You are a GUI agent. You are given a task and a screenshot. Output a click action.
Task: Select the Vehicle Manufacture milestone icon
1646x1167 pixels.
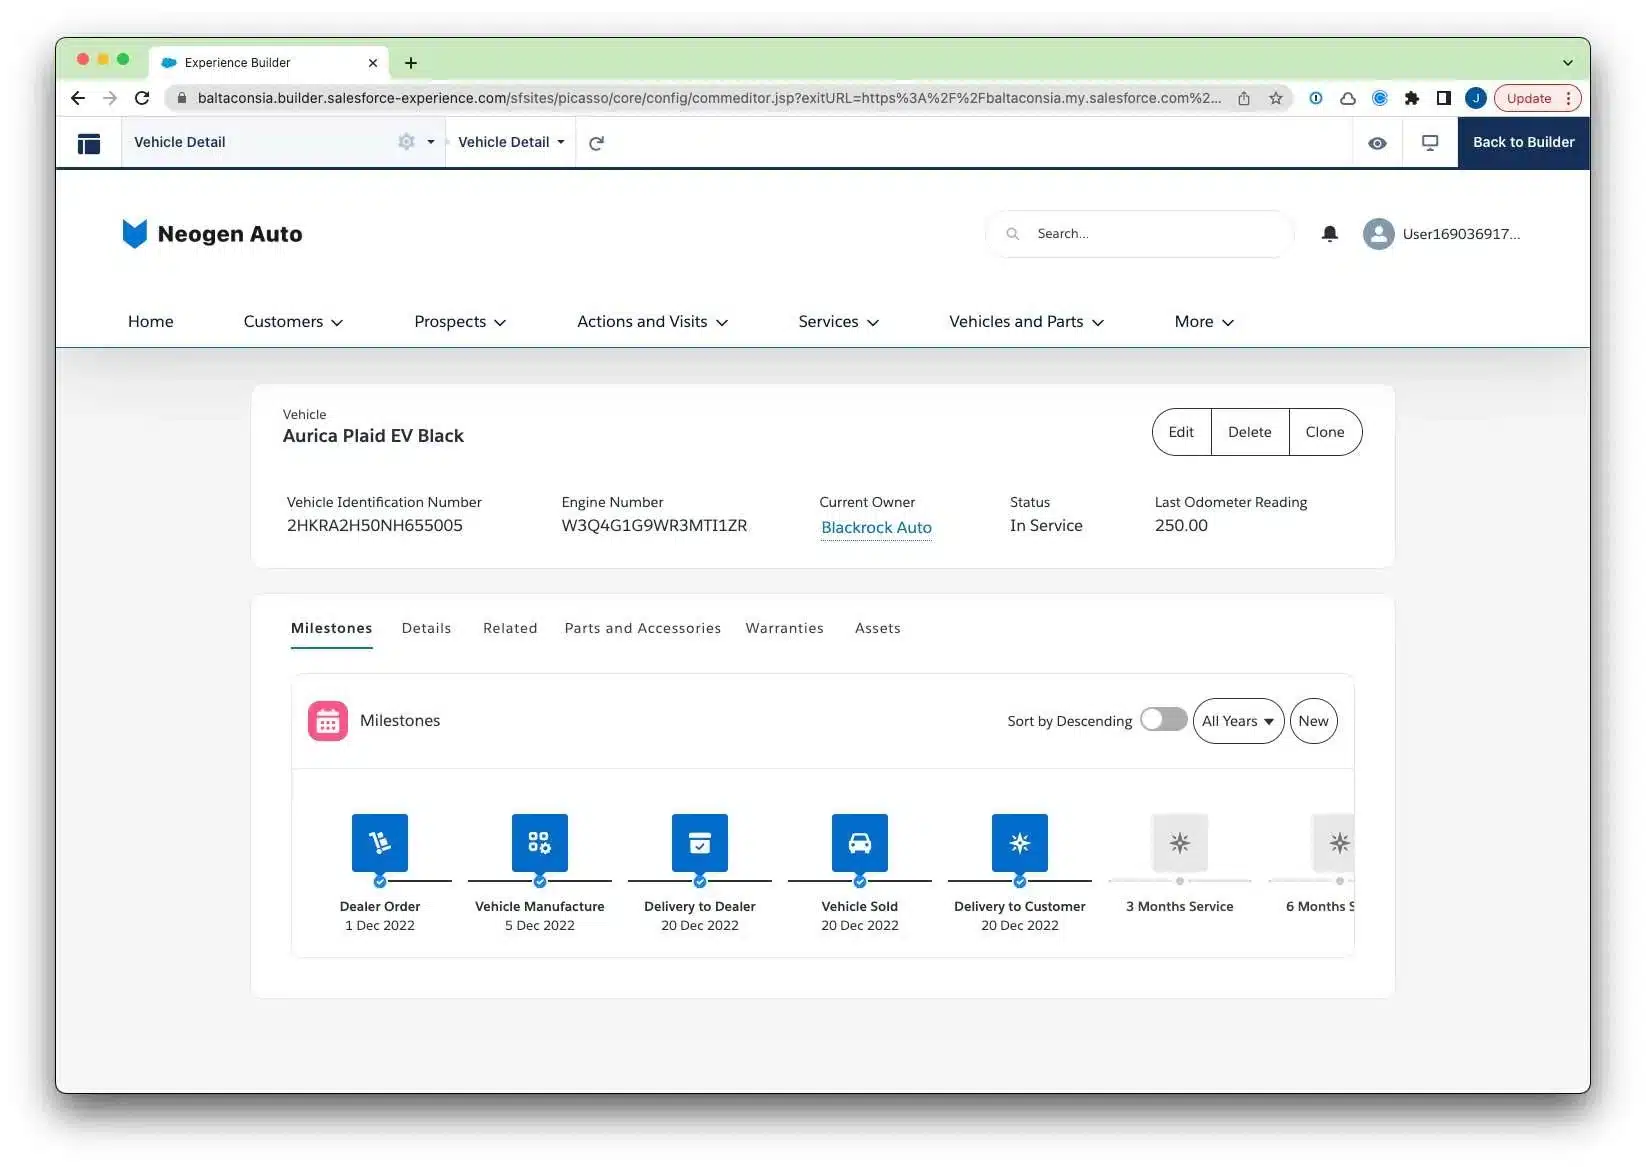click(539, 842)
